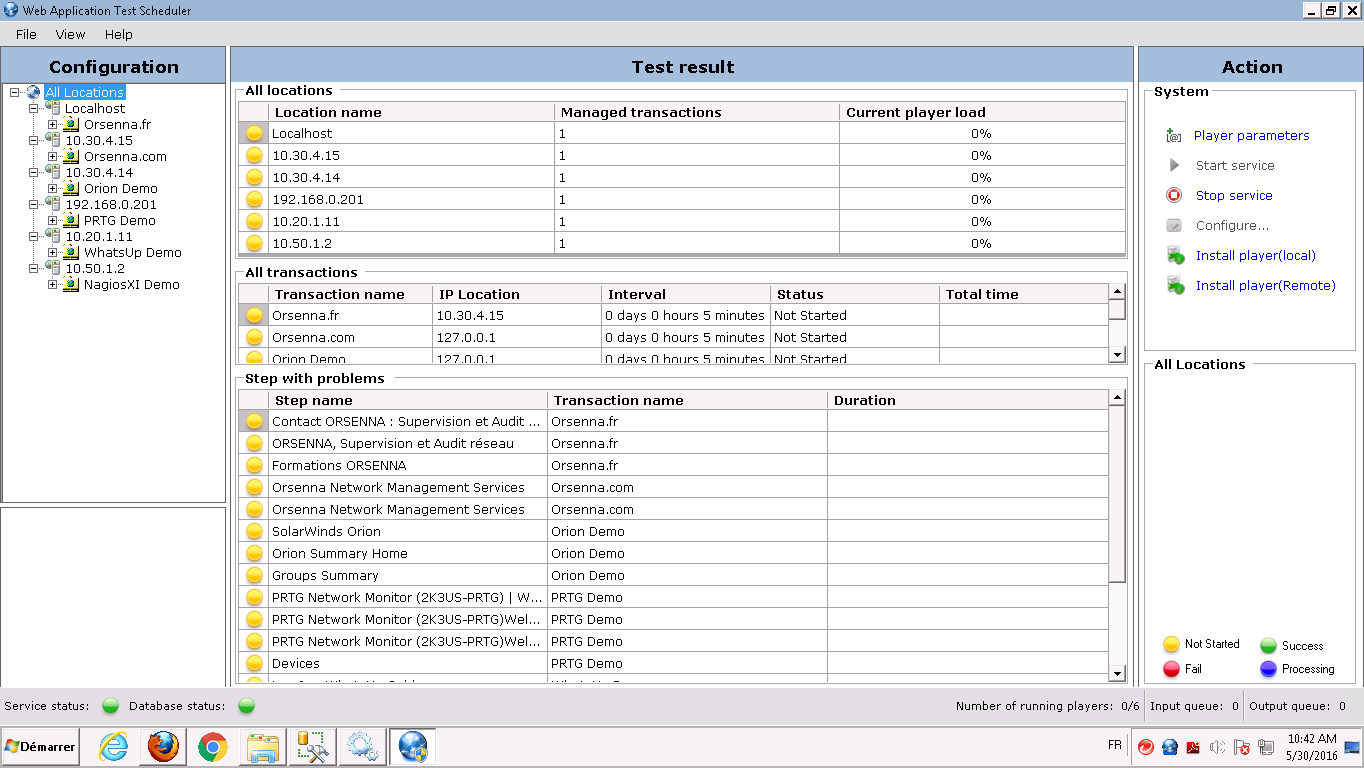The height and width of the screenshot is (768, 1364).
Task: Open the gears settings taskbar icon
Action: [361, 746]
